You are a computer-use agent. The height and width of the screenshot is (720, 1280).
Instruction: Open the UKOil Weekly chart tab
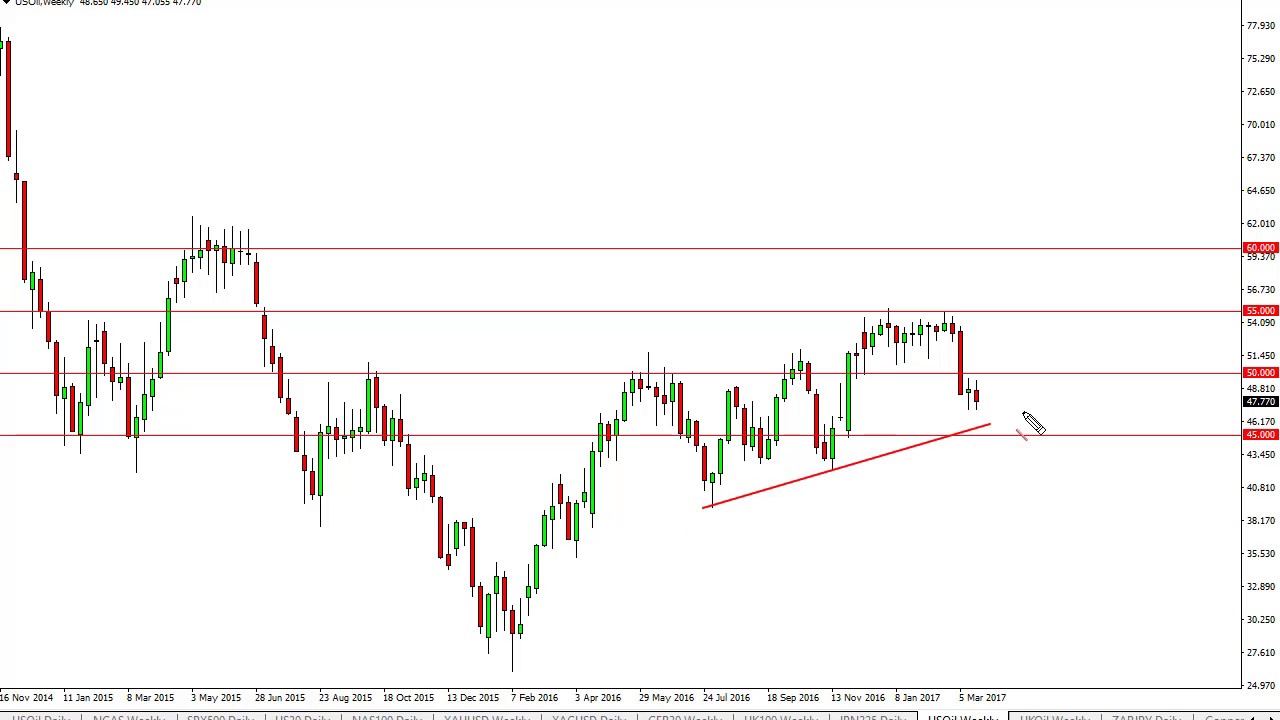pyautogui.click(x=1054, y=718)
